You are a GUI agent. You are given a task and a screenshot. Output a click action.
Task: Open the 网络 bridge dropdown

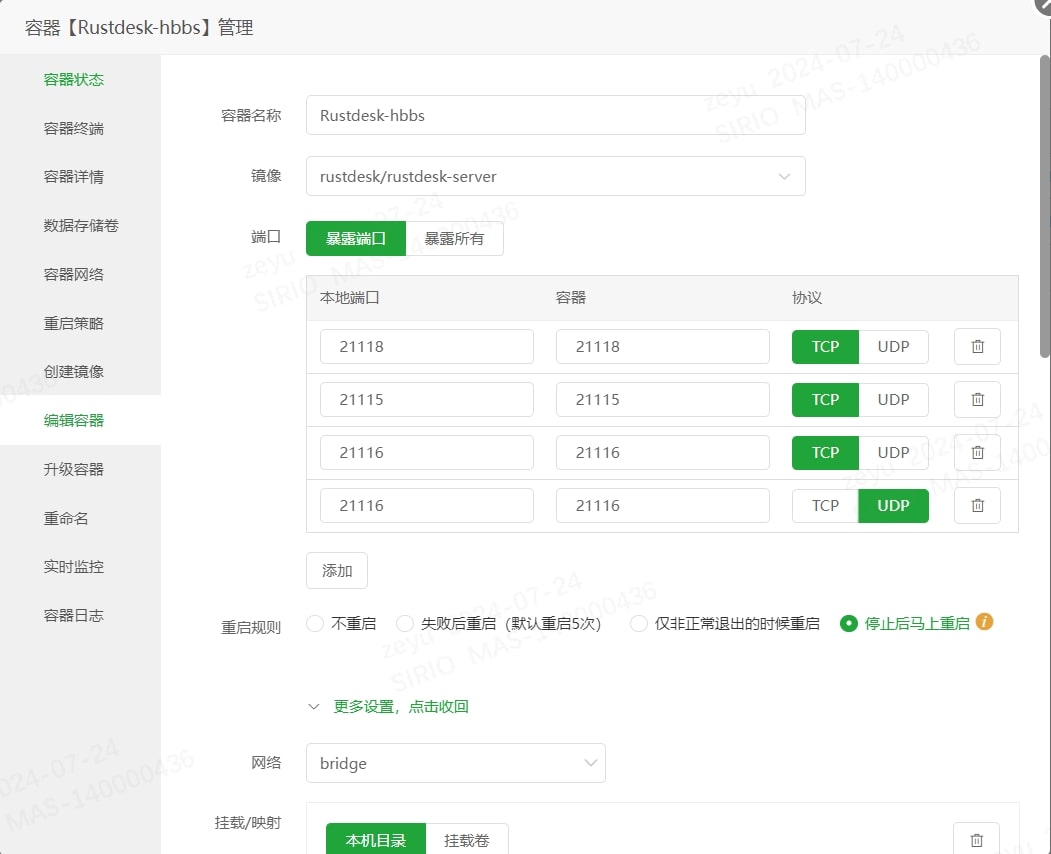tap(456, 763)
